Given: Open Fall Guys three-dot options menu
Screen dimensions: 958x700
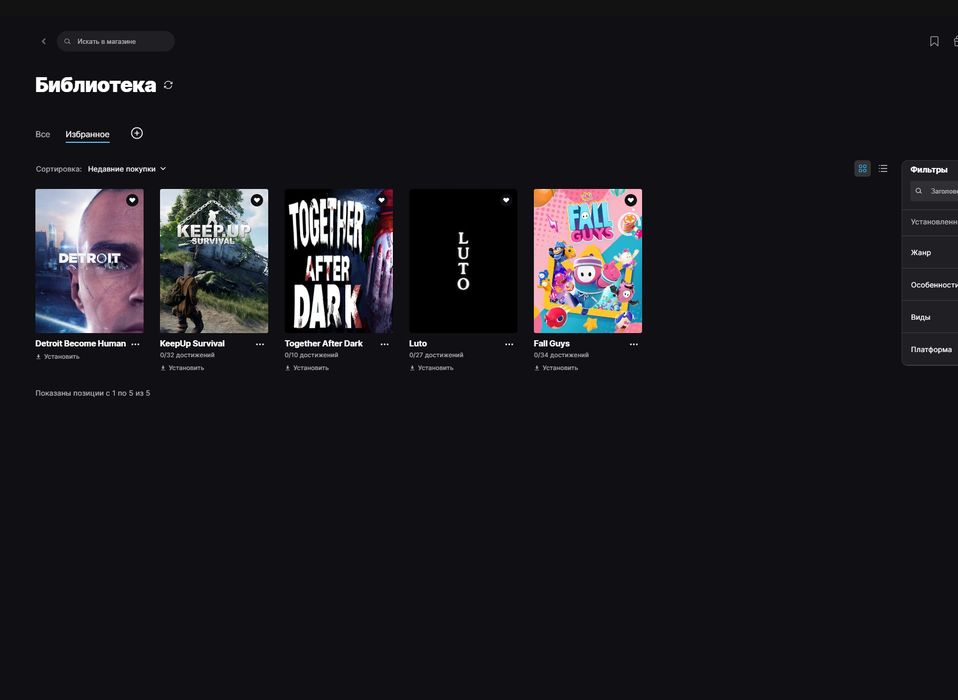Looking at the screenshot, I should point(634,344).
